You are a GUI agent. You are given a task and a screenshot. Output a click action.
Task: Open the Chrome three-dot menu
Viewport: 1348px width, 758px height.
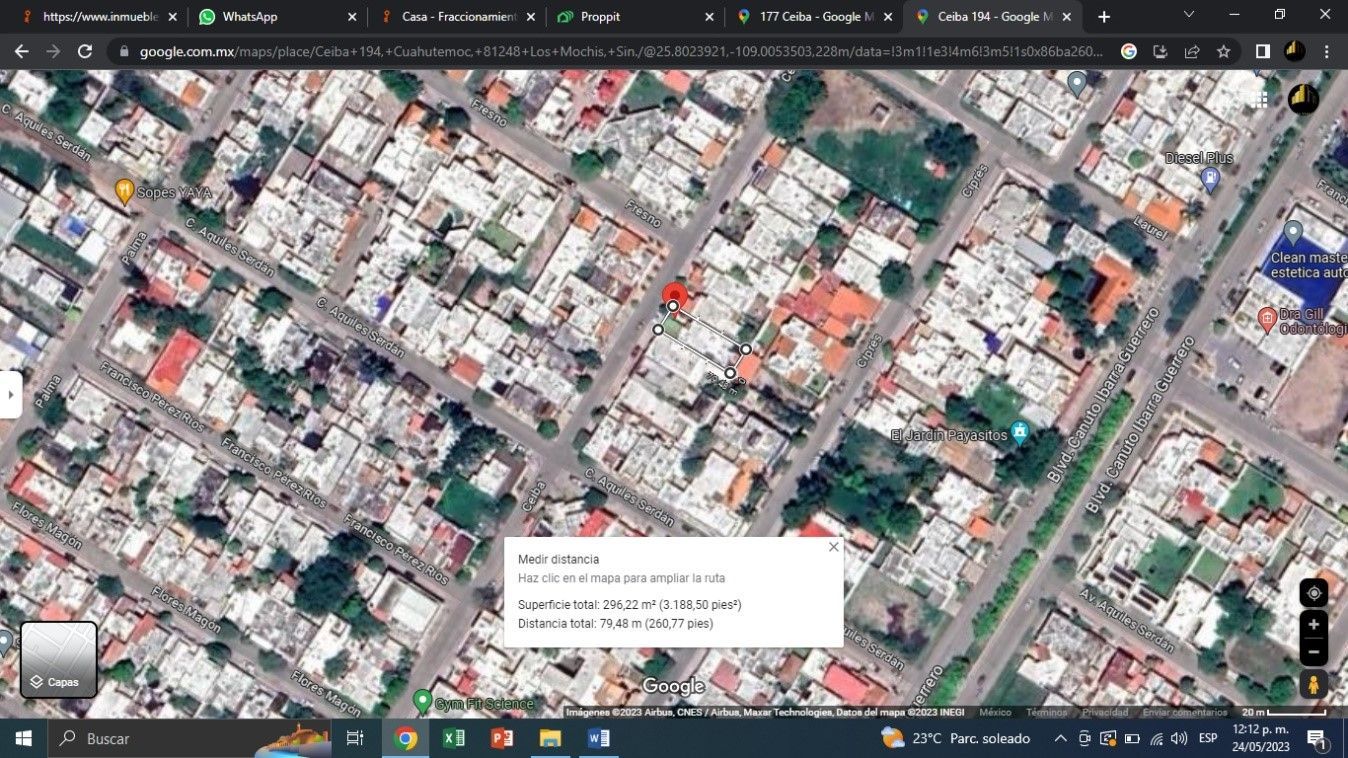point(1327,52)
